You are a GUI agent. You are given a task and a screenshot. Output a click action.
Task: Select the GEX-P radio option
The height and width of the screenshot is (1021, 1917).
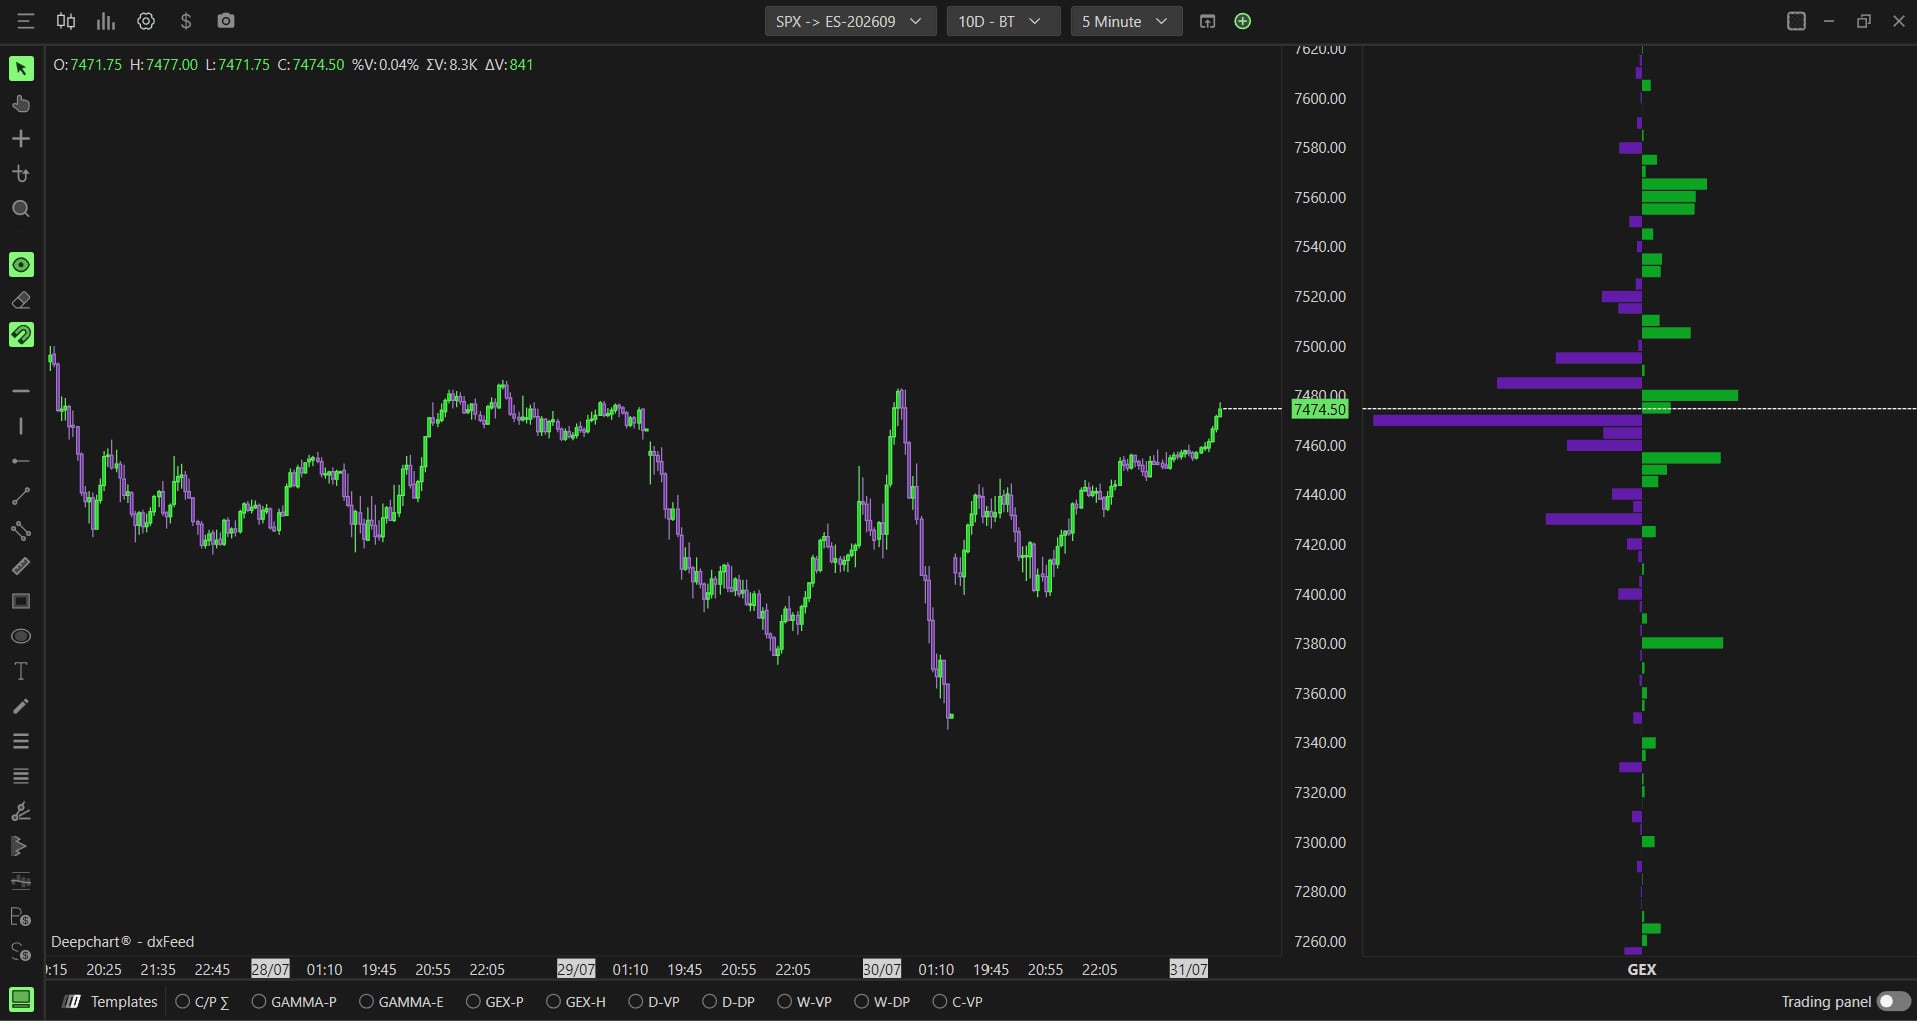pyautogui.click(x=495, y=1001)
